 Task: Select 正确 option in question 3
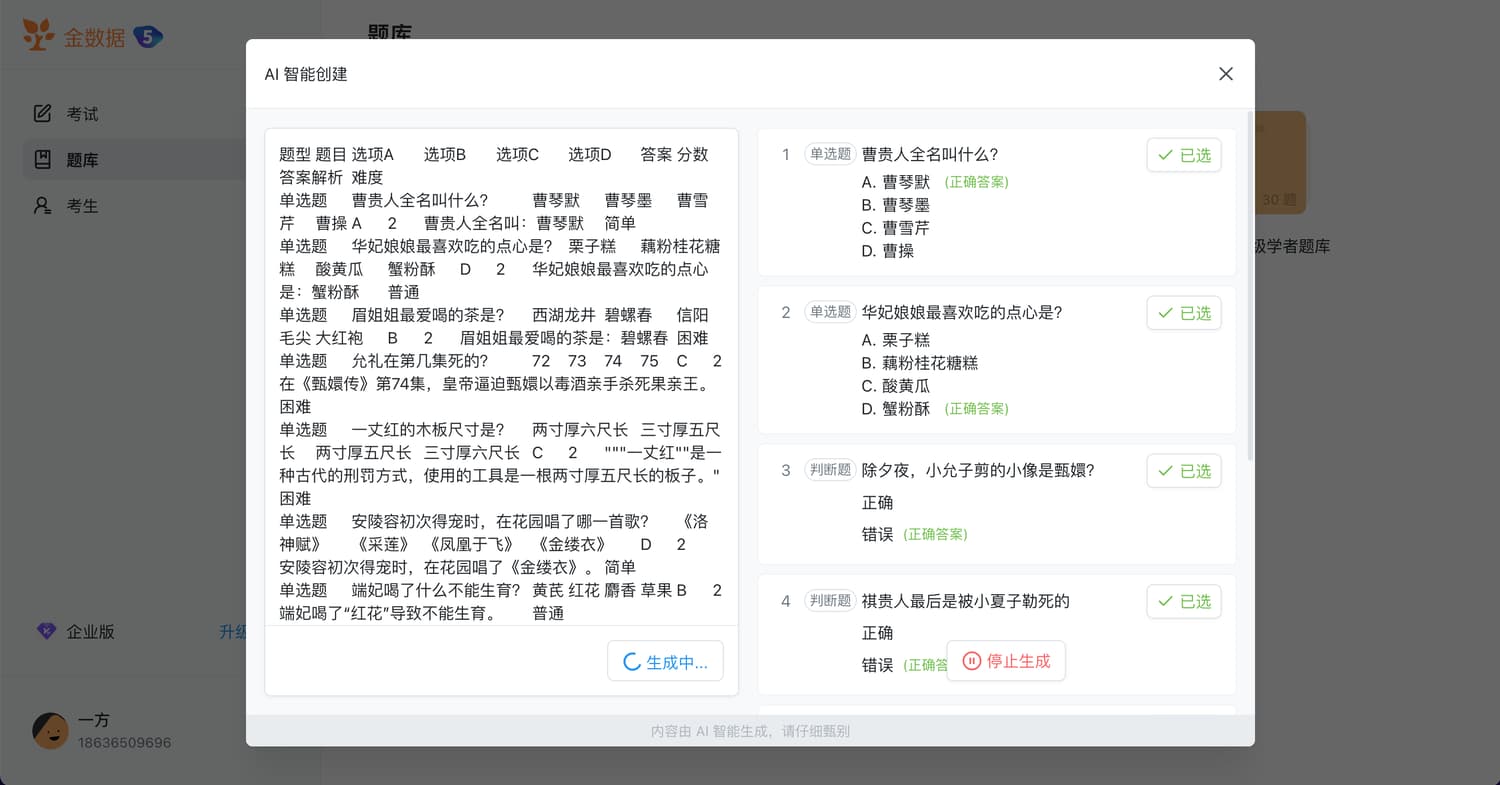[877, 502]
